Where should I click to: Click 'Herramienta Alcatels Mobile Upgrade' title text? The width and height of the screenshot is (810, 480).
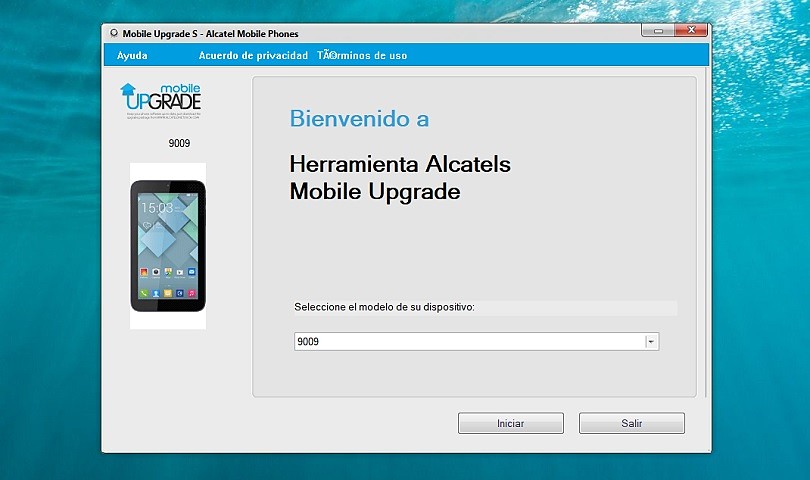pyautogui.click(x=400, y=178)
